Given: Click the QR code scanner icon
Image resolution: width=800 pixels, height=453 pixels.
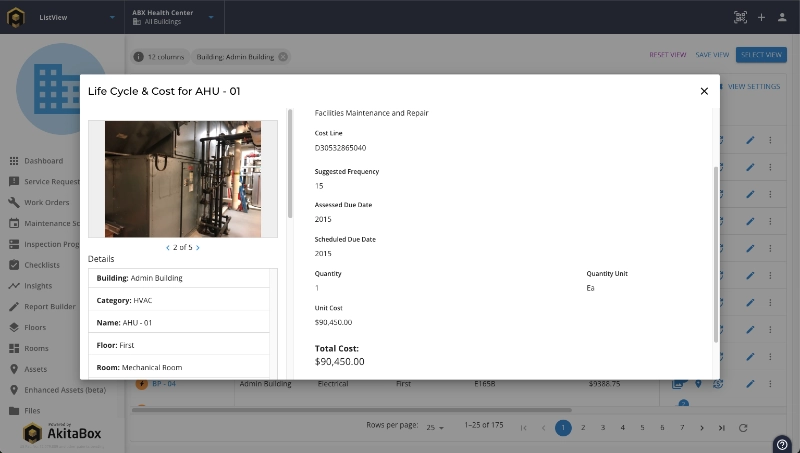Looking at the screenshot, I should point(741,17).
